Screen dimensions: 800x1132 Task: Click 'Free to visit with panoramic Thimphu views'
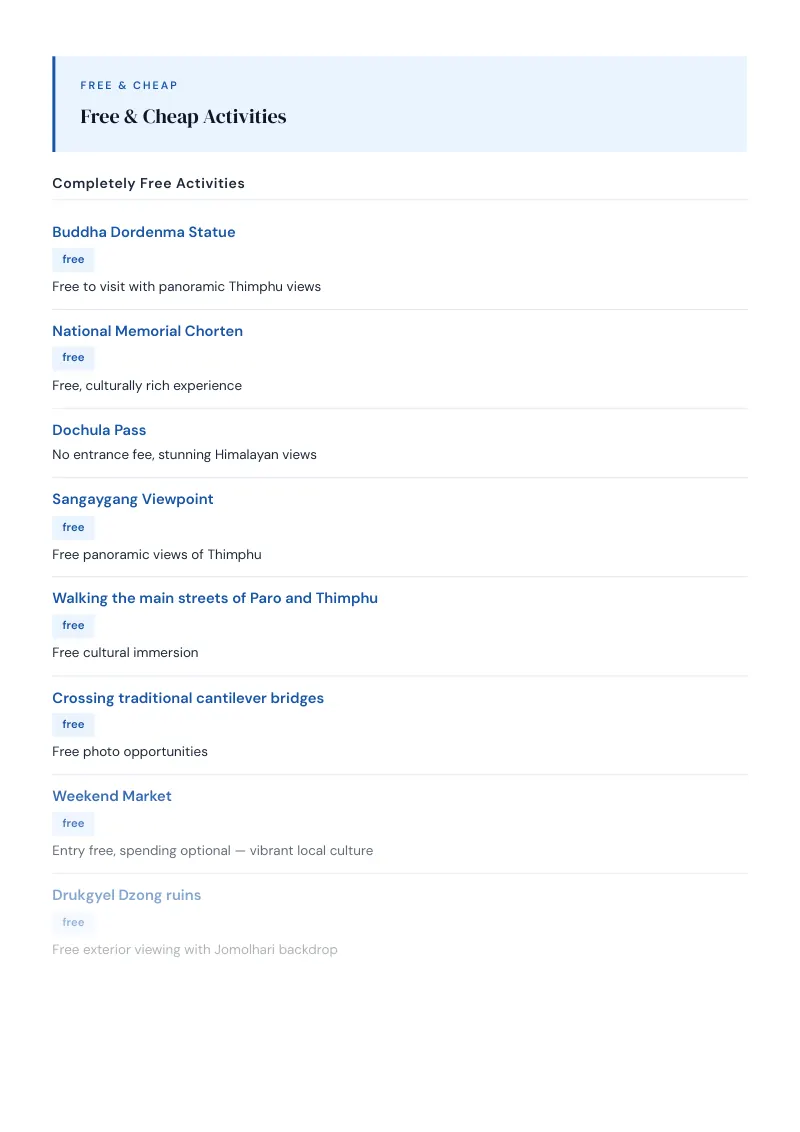tap(186, 287)
